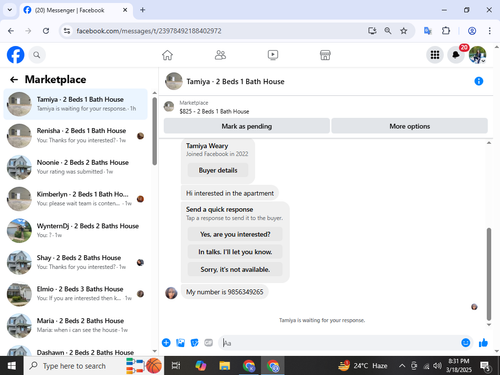Open Noonie - 2 Beds 2 Baths House chat
This screenshot has height=375, width=500.
pyautogui.click(x=75, y=167)
